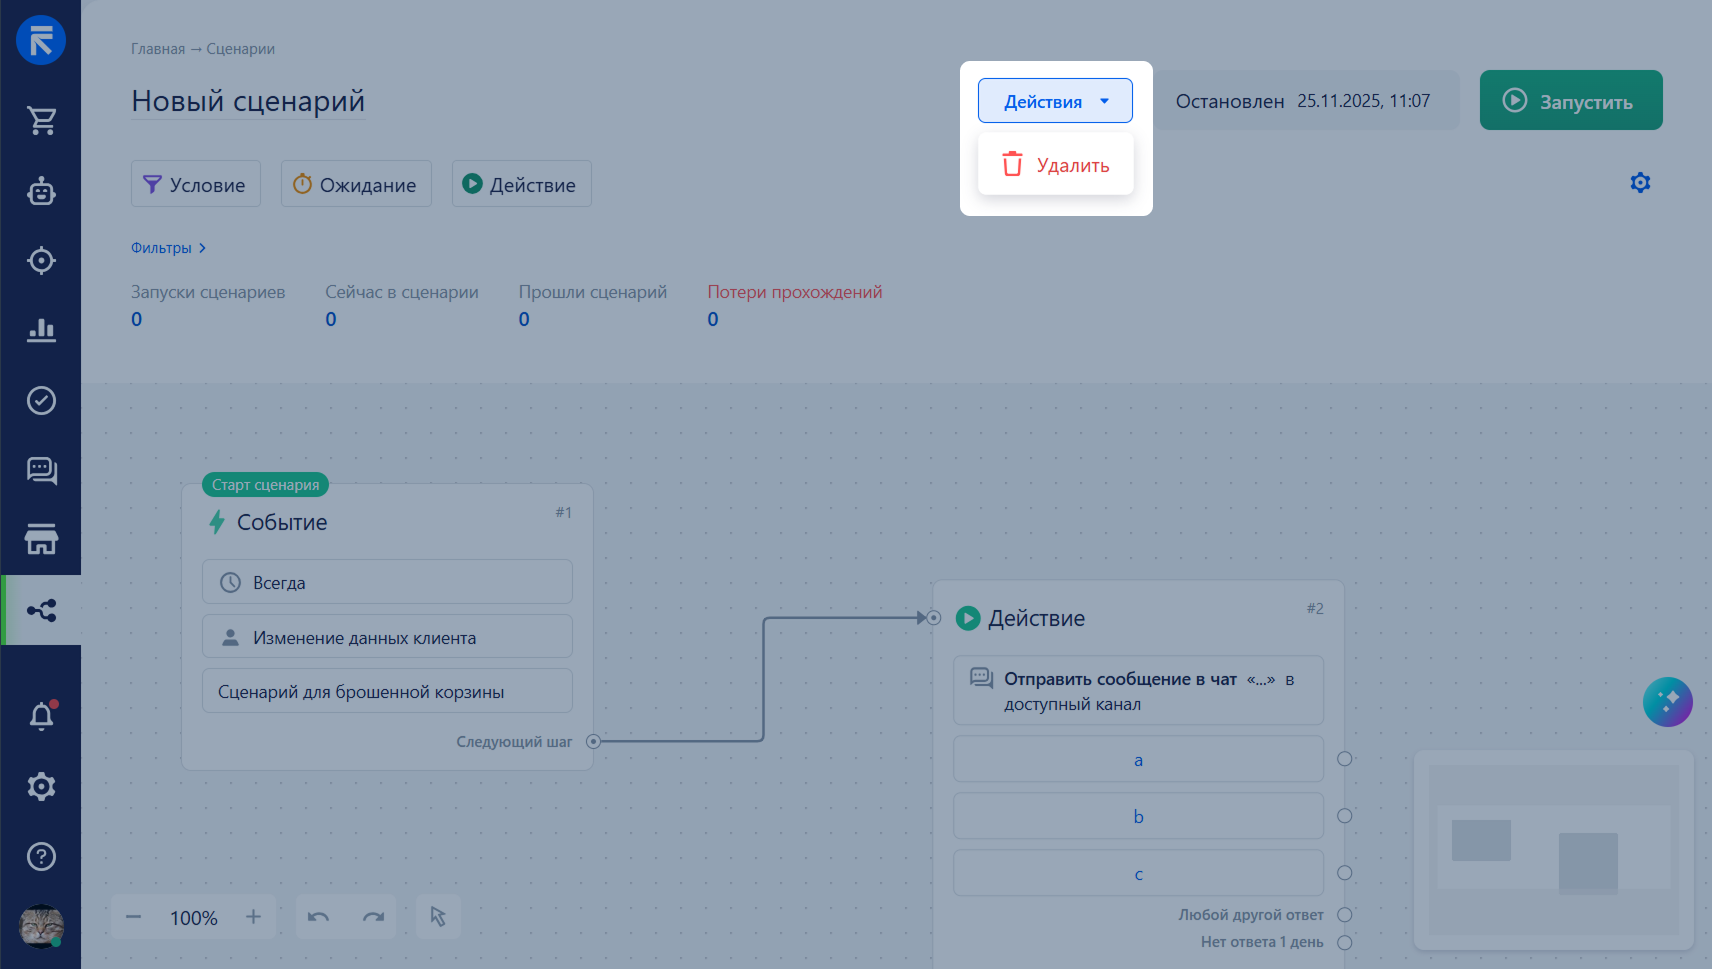1712x969 pixels.
Task: Choose 'Удалить' from the actions menu
Action: [1056, 165]
